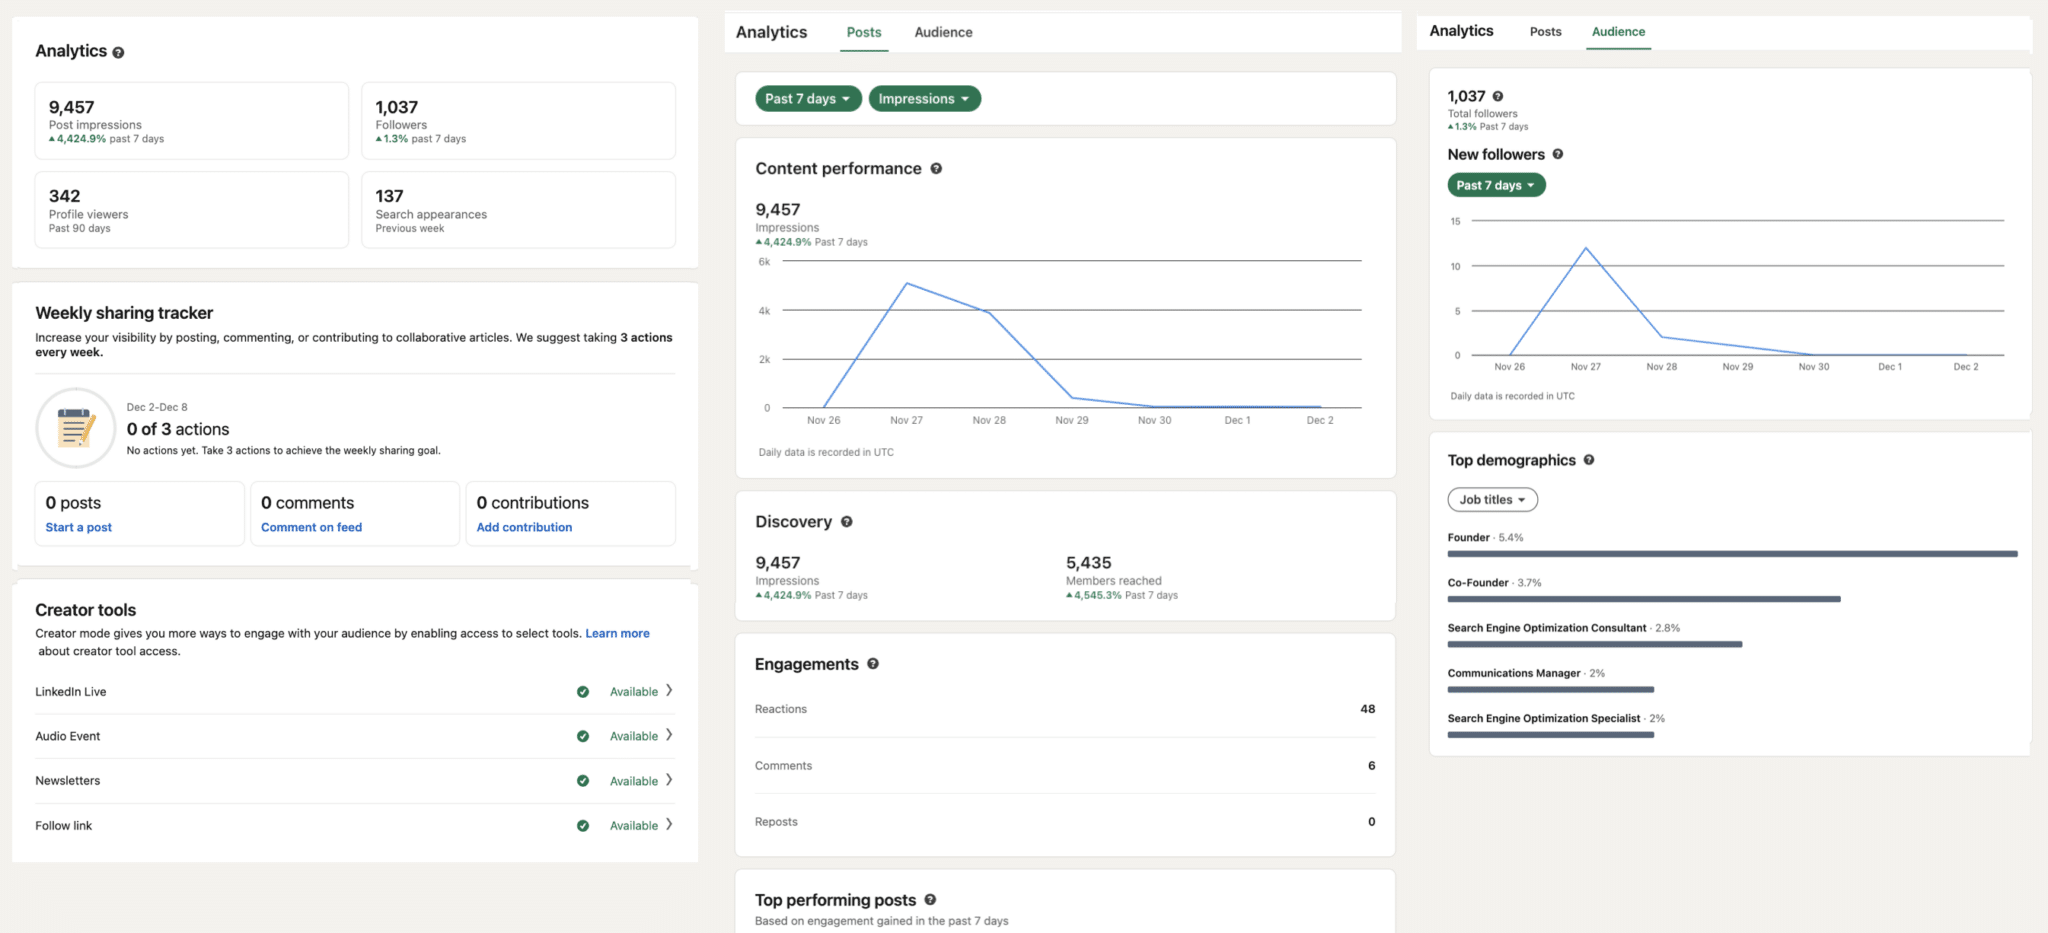Click notepad icon in Weekly sharing tracker
2048x933 pixels.
[x=76, y=428]
